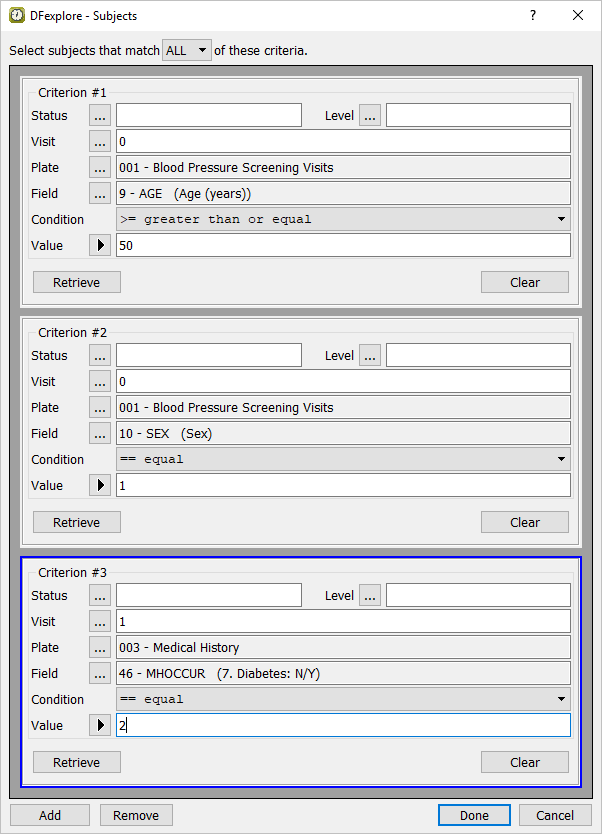Click the help question mark in title bar
602x834 pixels.
(532, 16)
